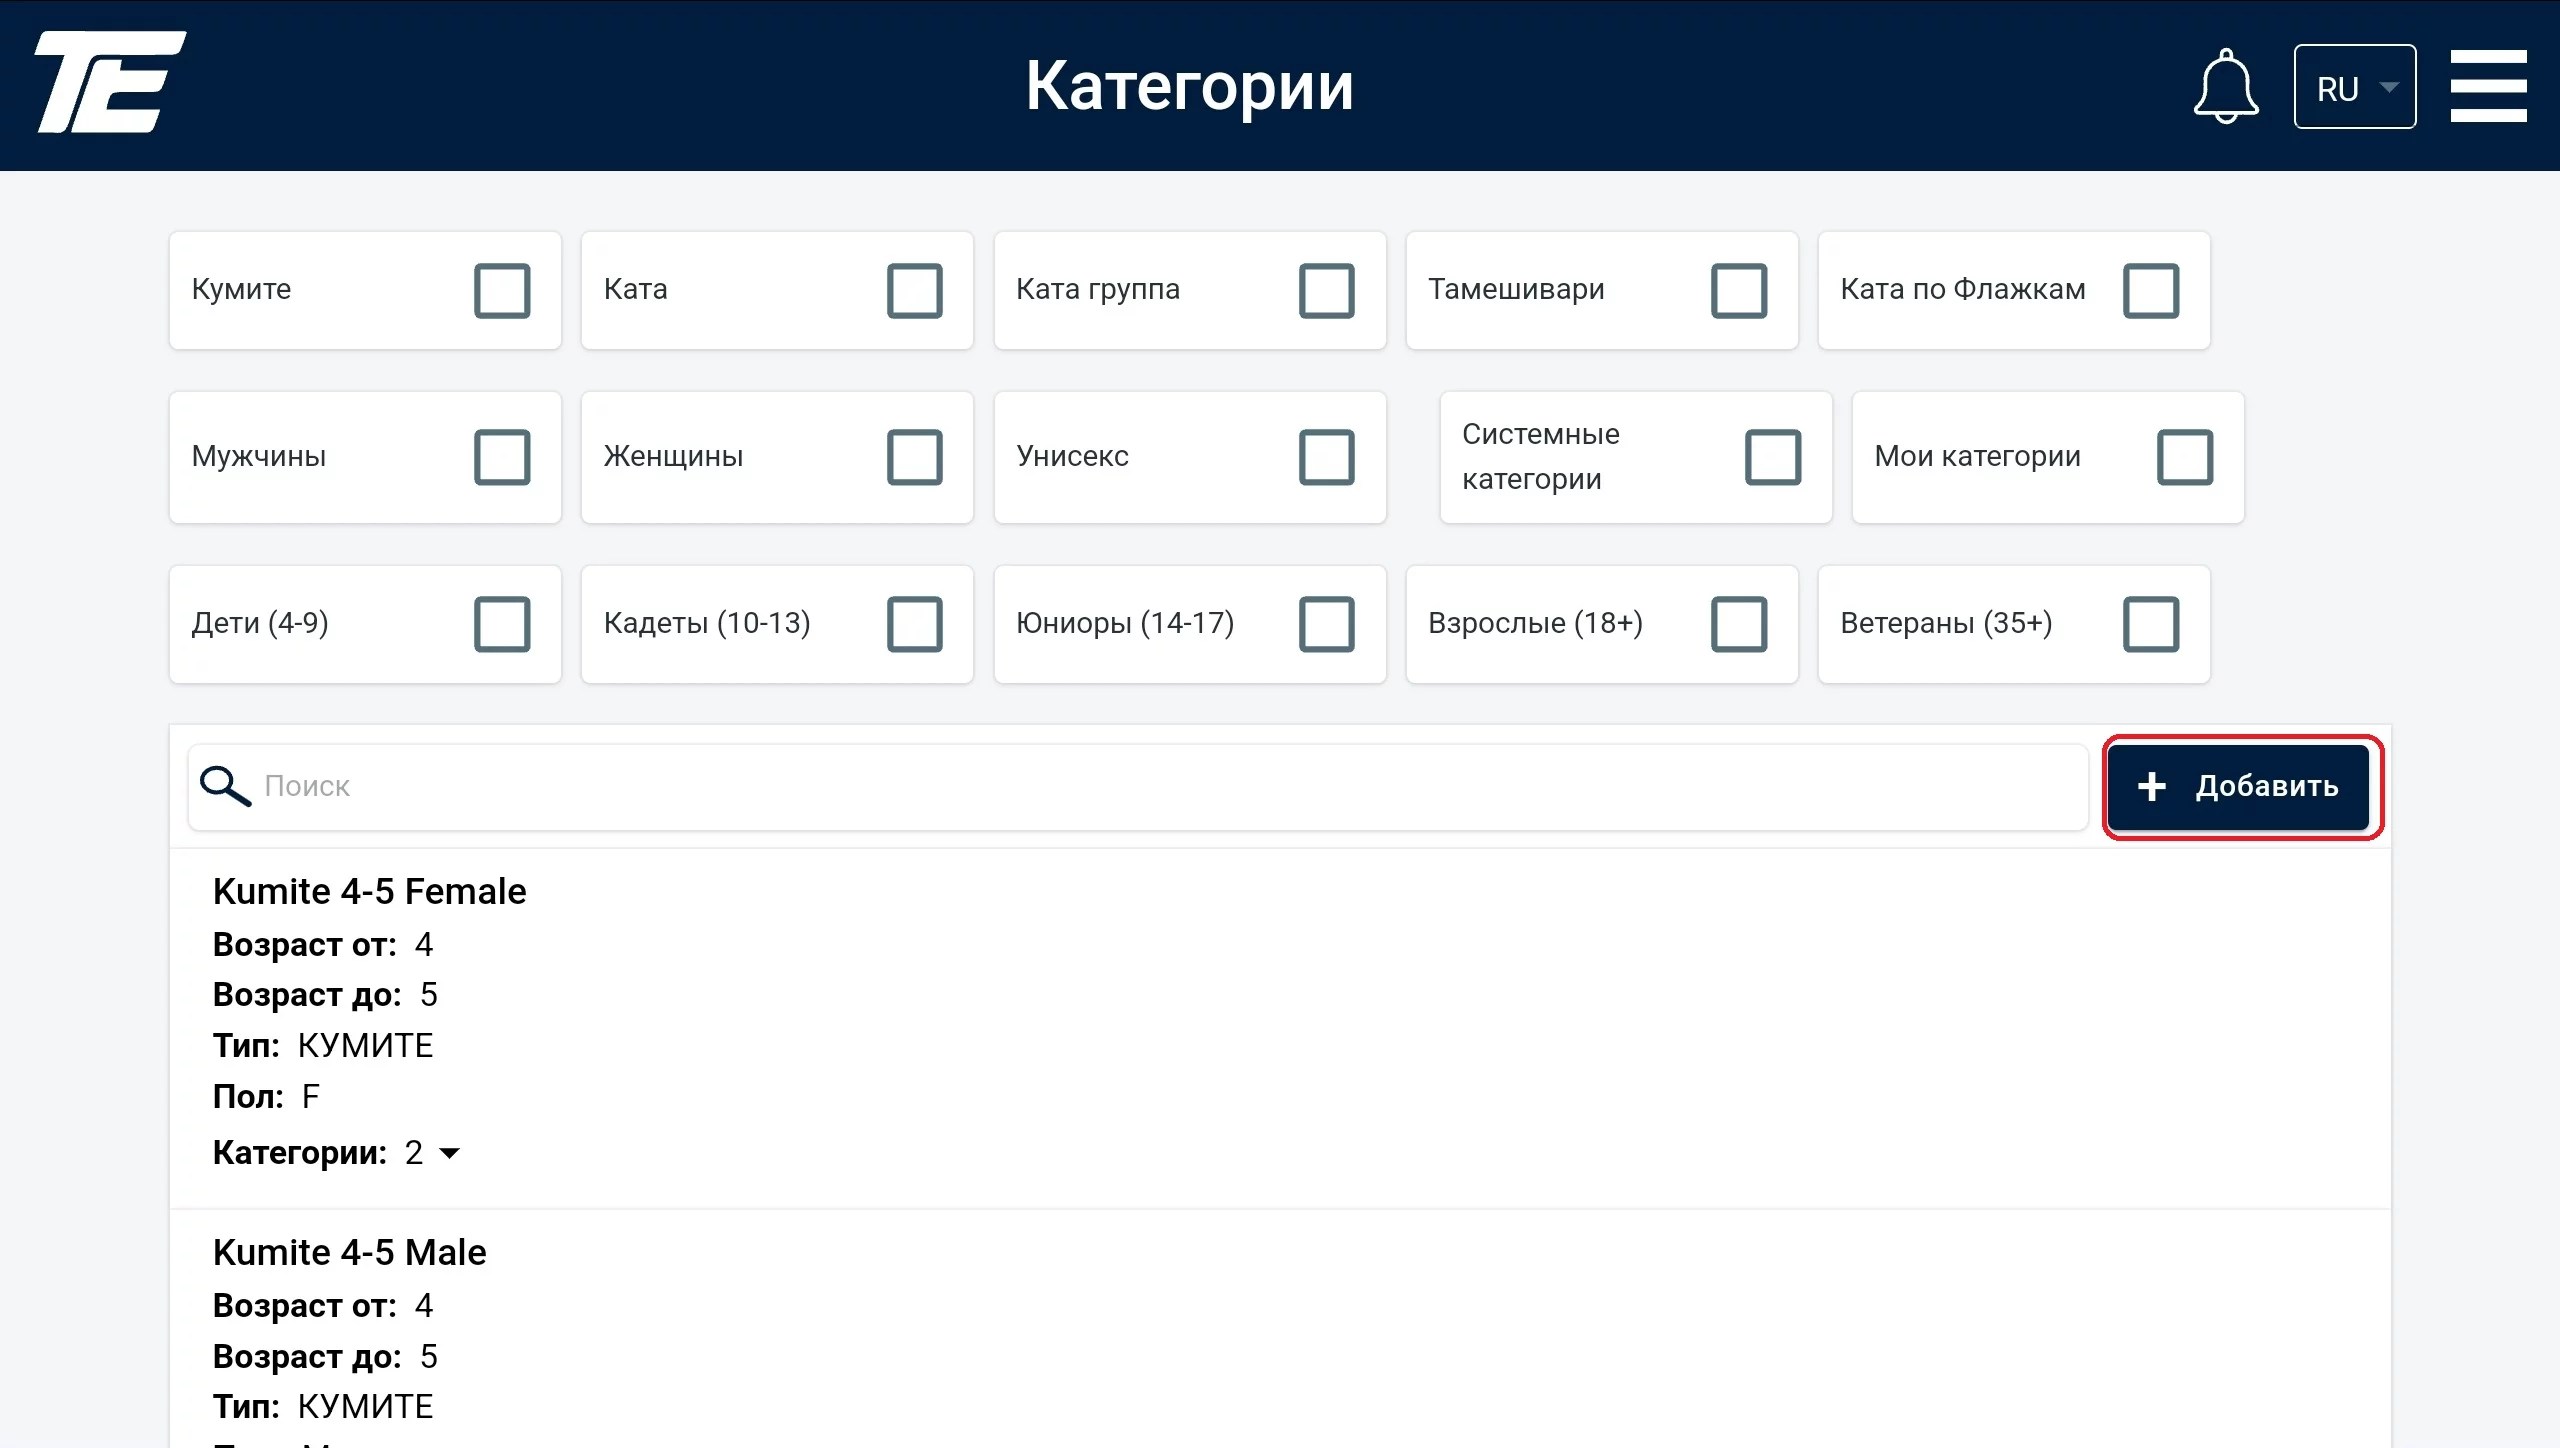Check the Ката filter checkbox
The image size is (2560, 1448).
[x=915, y=291]
